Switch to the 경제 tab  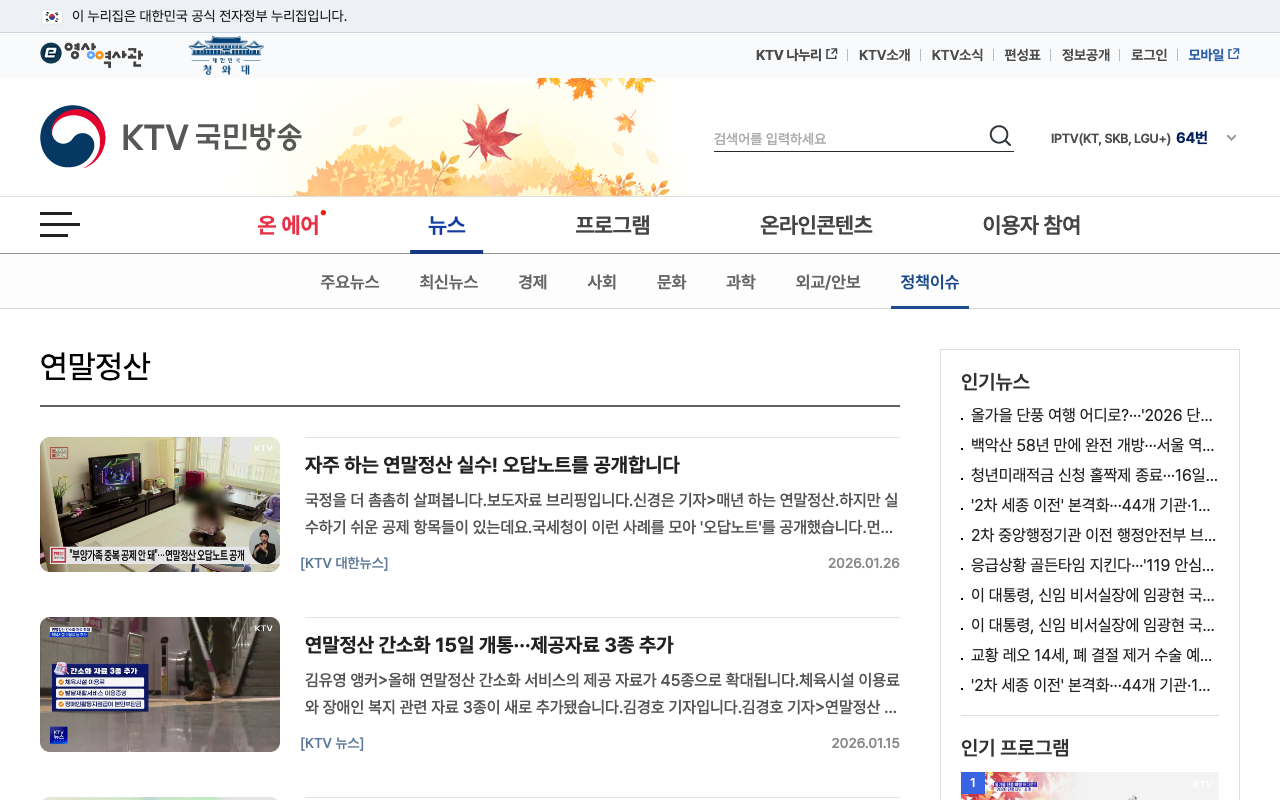point(533,282)
